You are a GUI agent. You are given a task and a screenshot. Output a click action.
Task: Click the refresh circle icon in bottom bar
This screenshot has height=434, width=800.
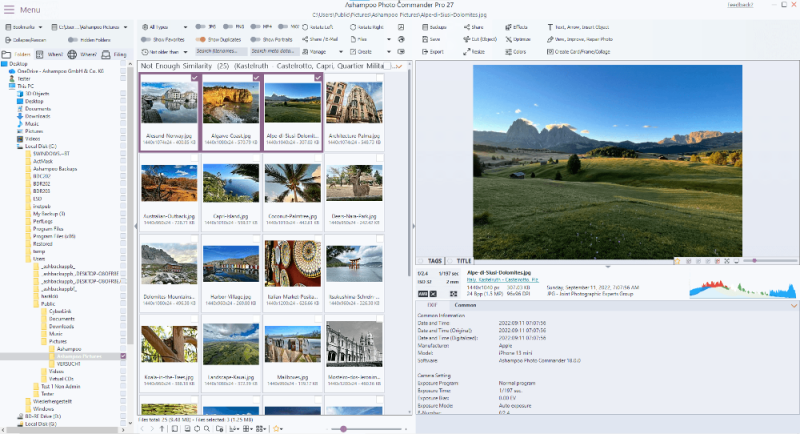click(x=197, y=429)
